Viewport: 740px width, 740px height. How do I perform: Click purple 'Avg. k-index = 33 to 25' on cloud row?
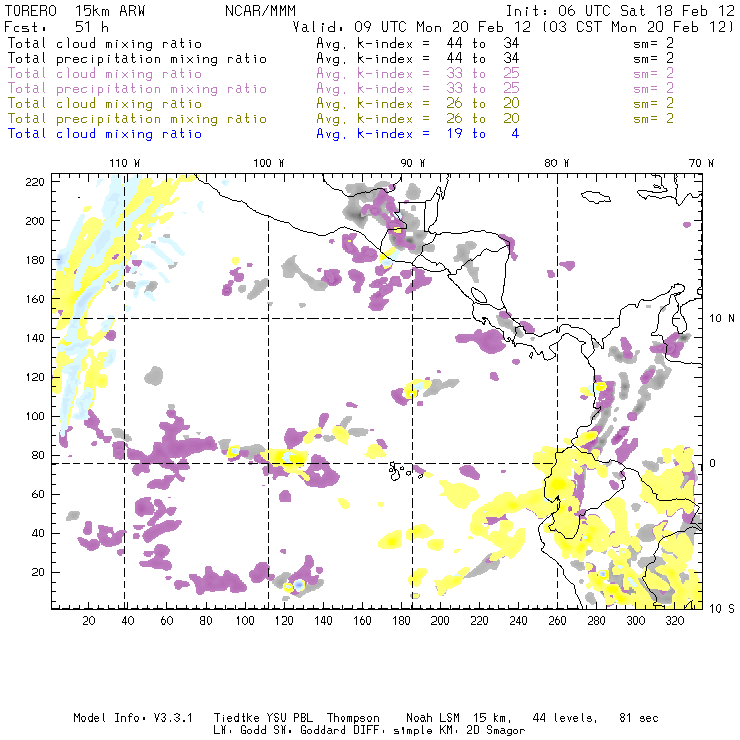(418, 74)
